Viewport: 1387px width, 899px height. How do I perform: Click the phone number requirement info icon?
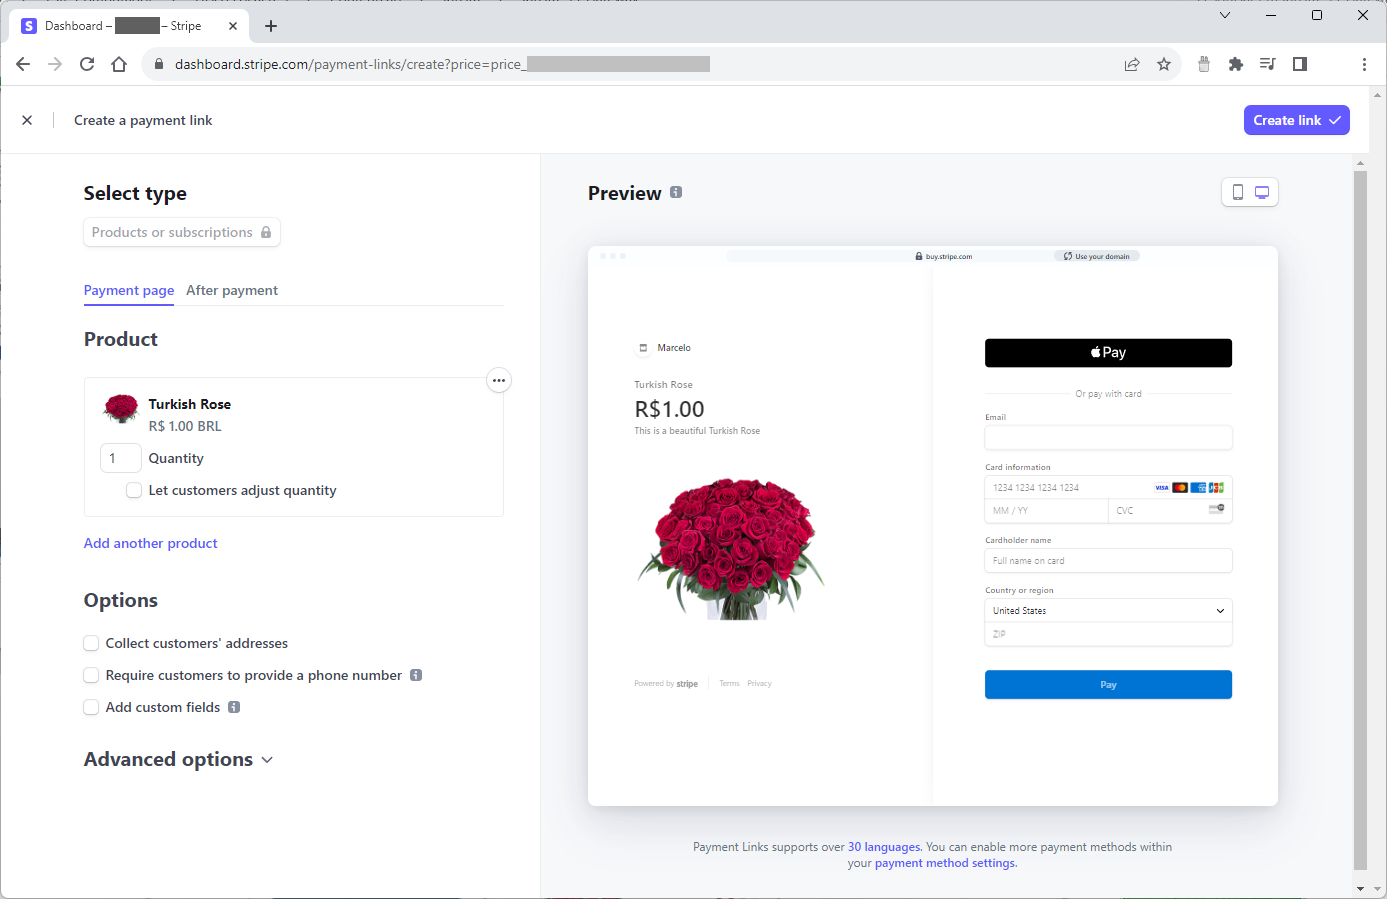click(416, 675)
